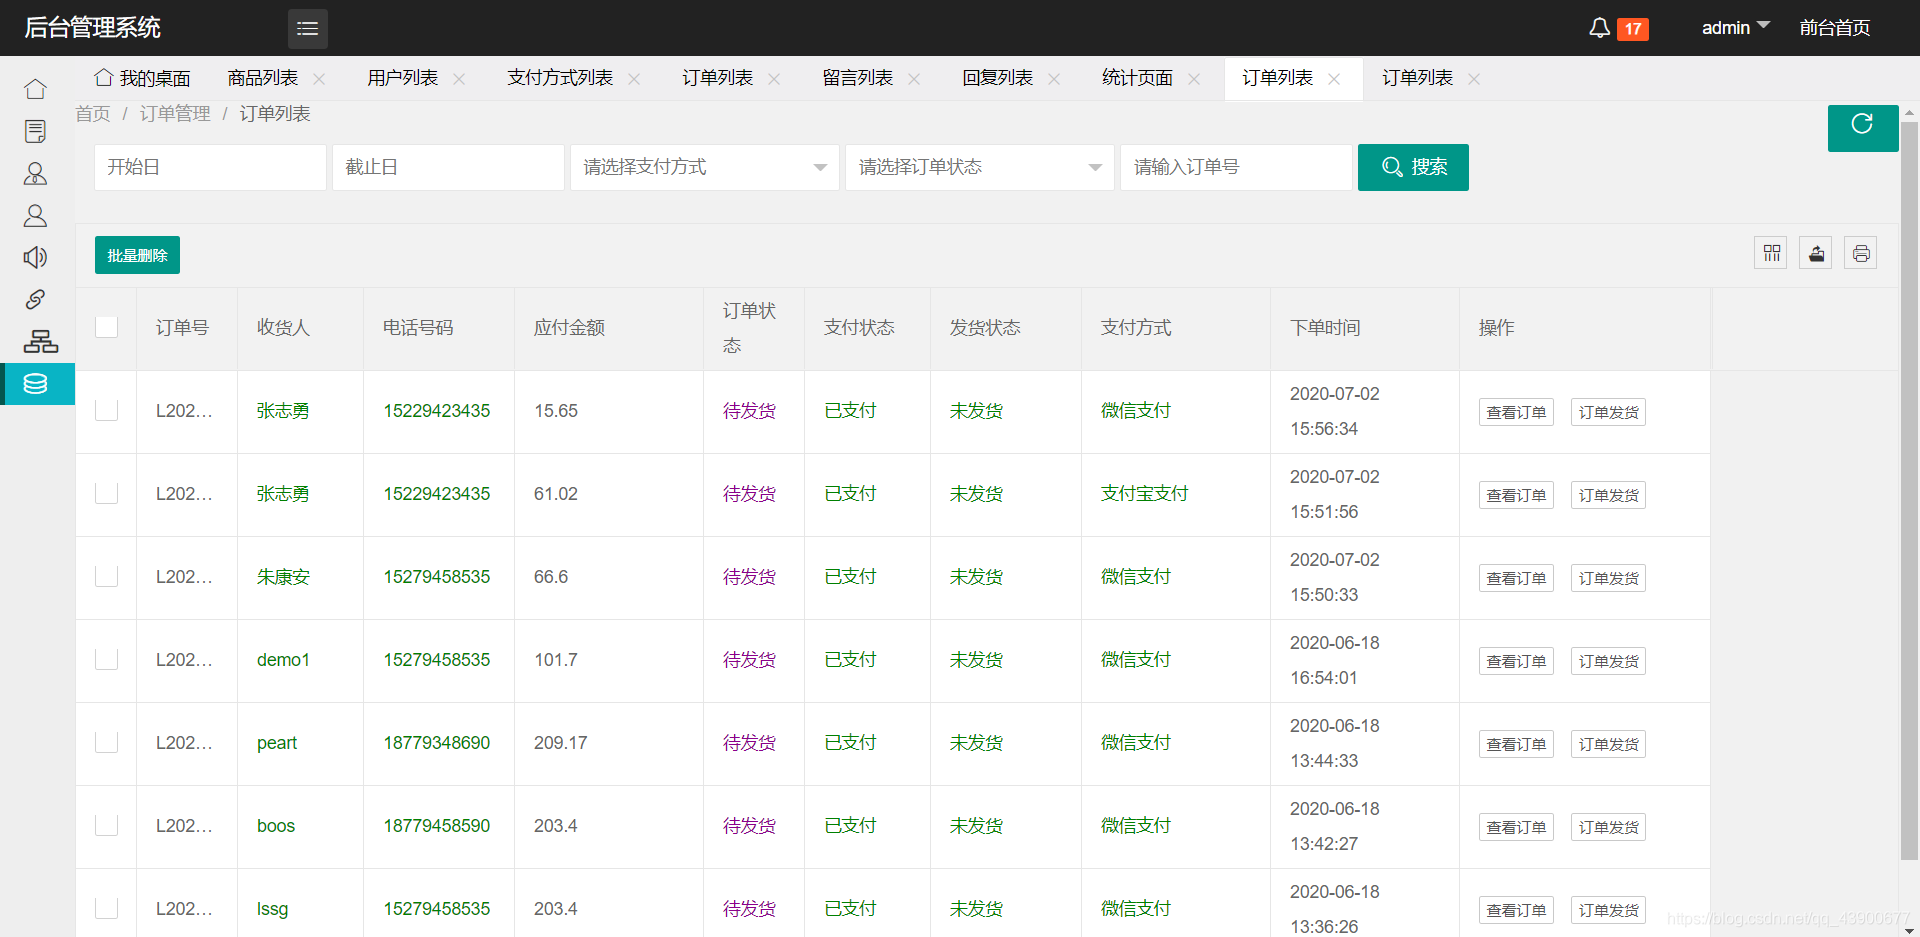
Task: Switch to 用户列表 tab
Action: [x=403, y=78]
